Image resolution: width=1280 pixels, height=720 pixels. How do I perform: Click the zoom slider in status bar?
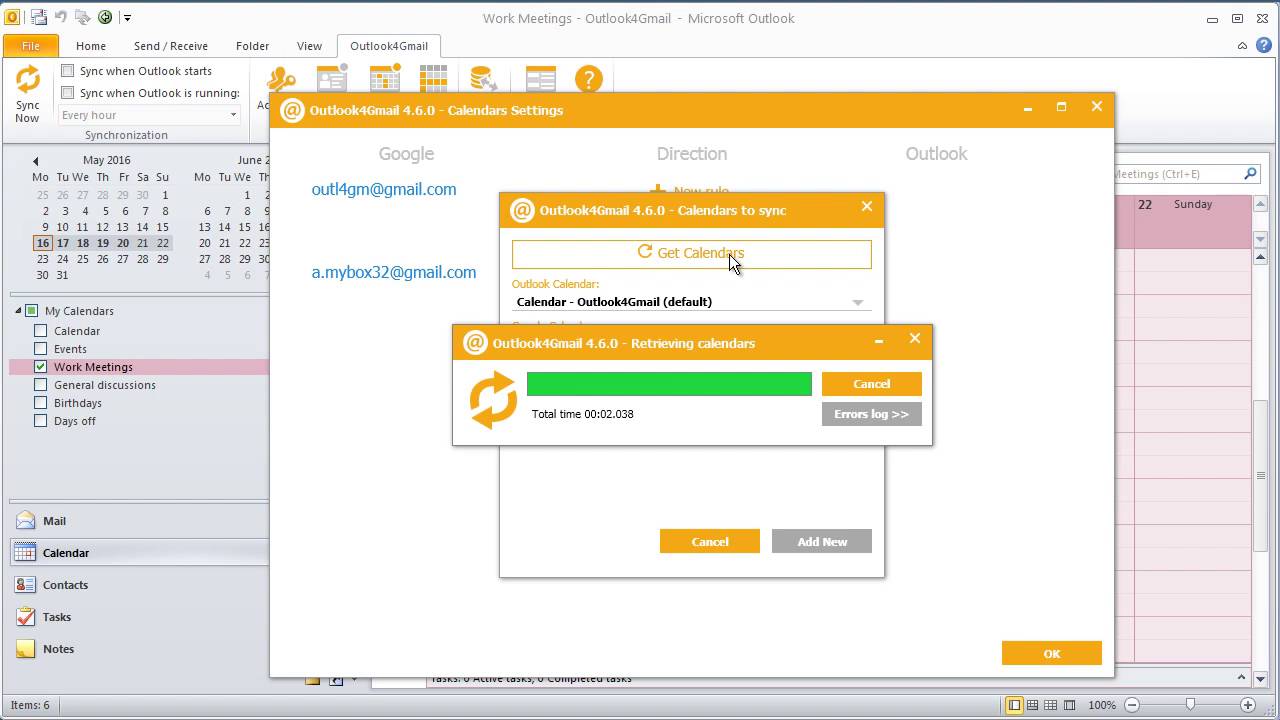tap(1189, 705)
